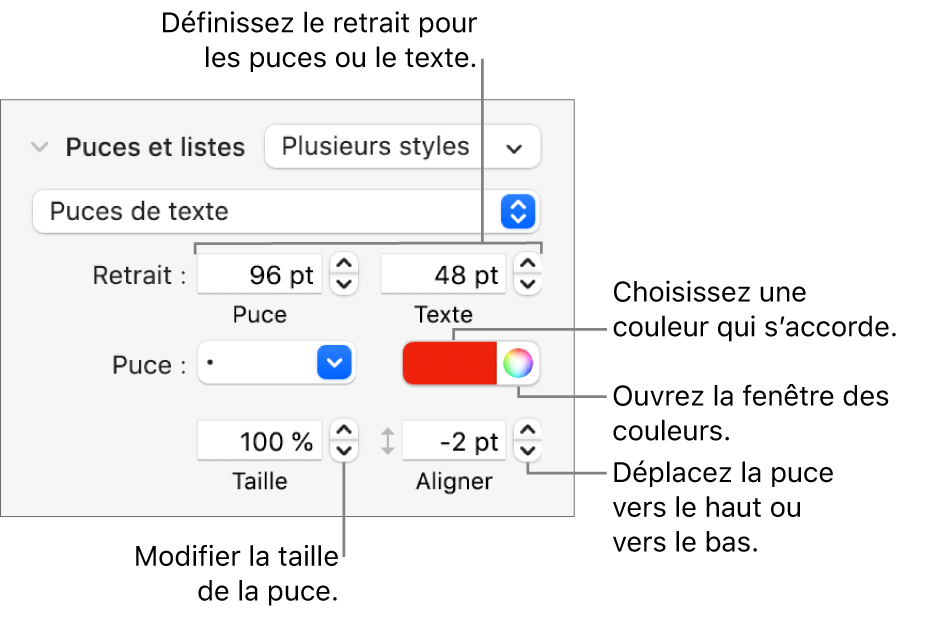The height and width of the screenshot is (617, 940).
Task: Click the Puces et listes heading
Action: tap(155, 147)
